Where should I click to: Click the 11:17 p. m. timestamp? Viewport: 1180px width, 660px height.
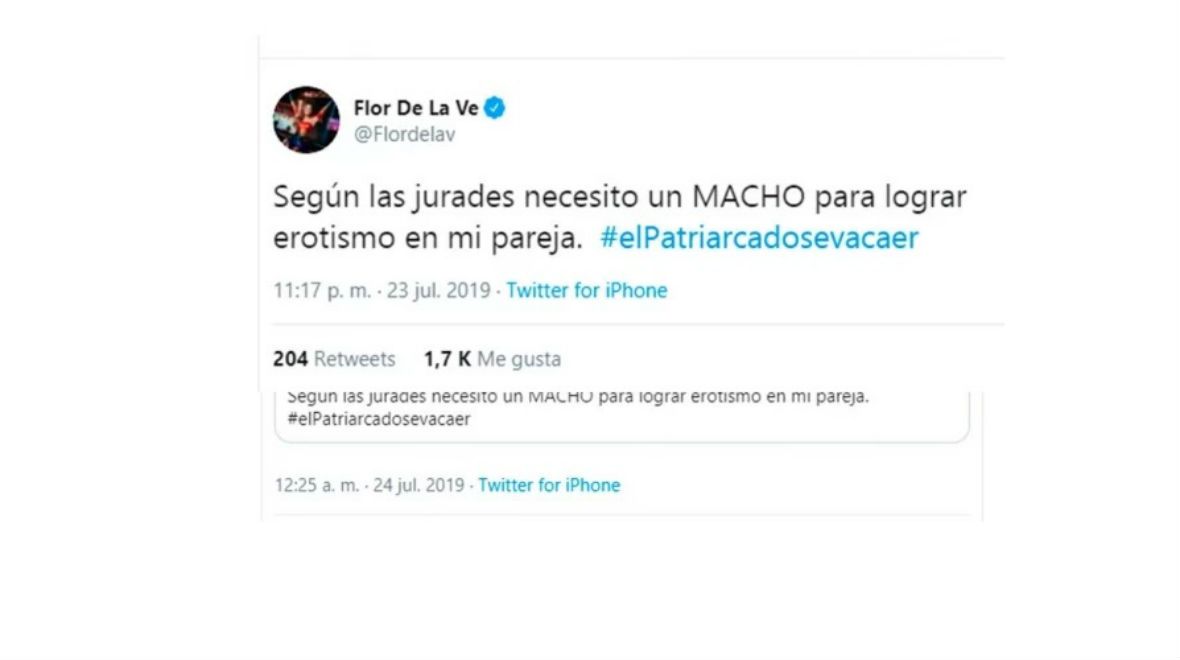tap(322, 290)
